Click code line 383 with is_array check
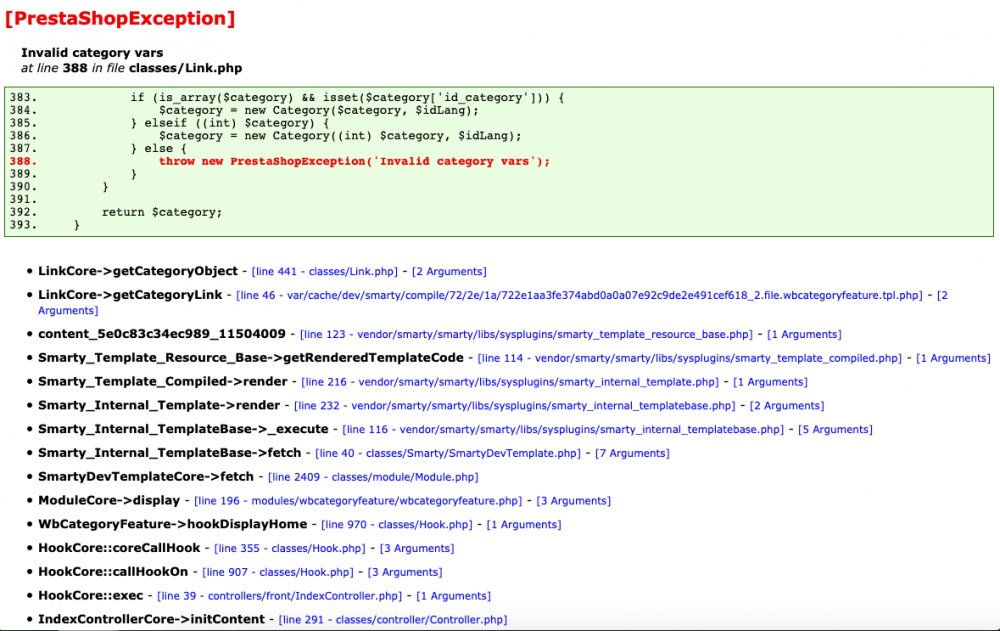The image size is (1000, 631). pos(348,98)
